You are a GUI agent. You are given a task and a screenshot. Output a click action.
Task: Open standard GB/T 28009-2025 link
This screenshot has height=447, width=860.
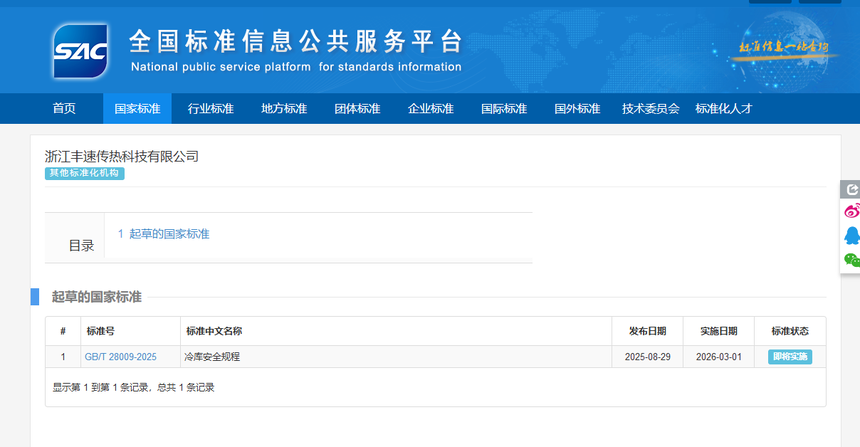120,357
